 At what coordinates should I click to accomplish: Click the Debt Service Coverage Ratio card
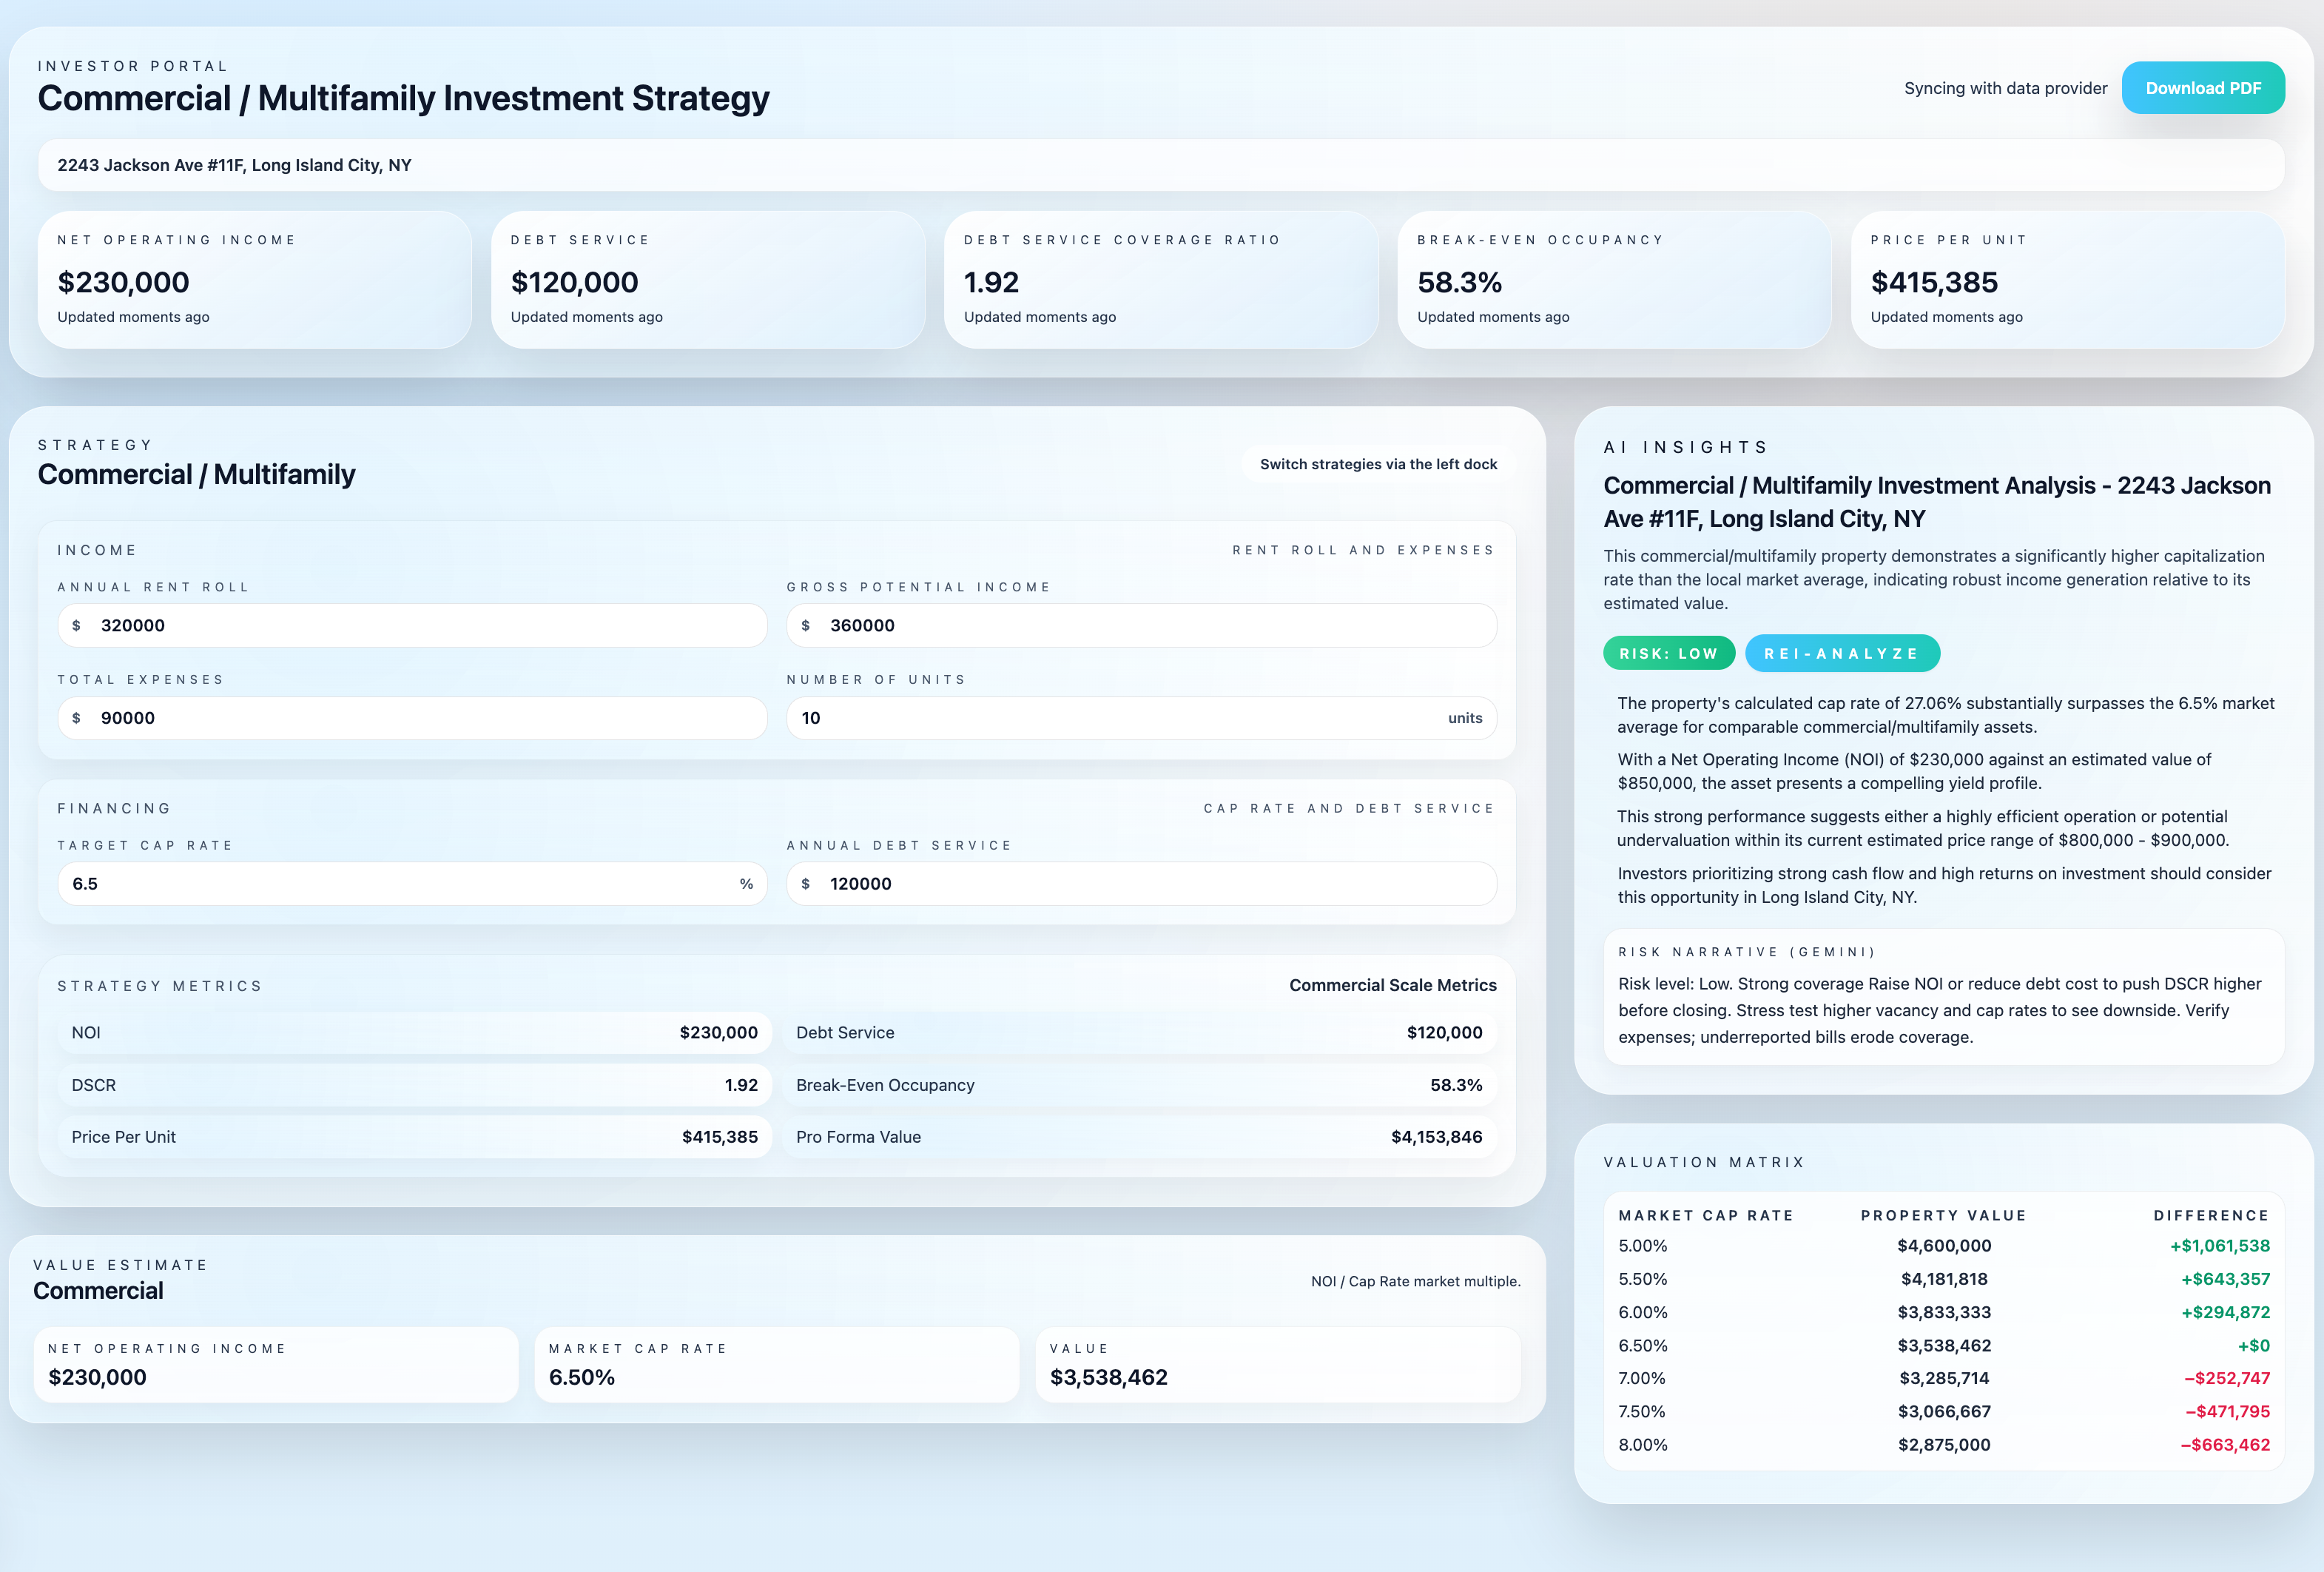1162,280
